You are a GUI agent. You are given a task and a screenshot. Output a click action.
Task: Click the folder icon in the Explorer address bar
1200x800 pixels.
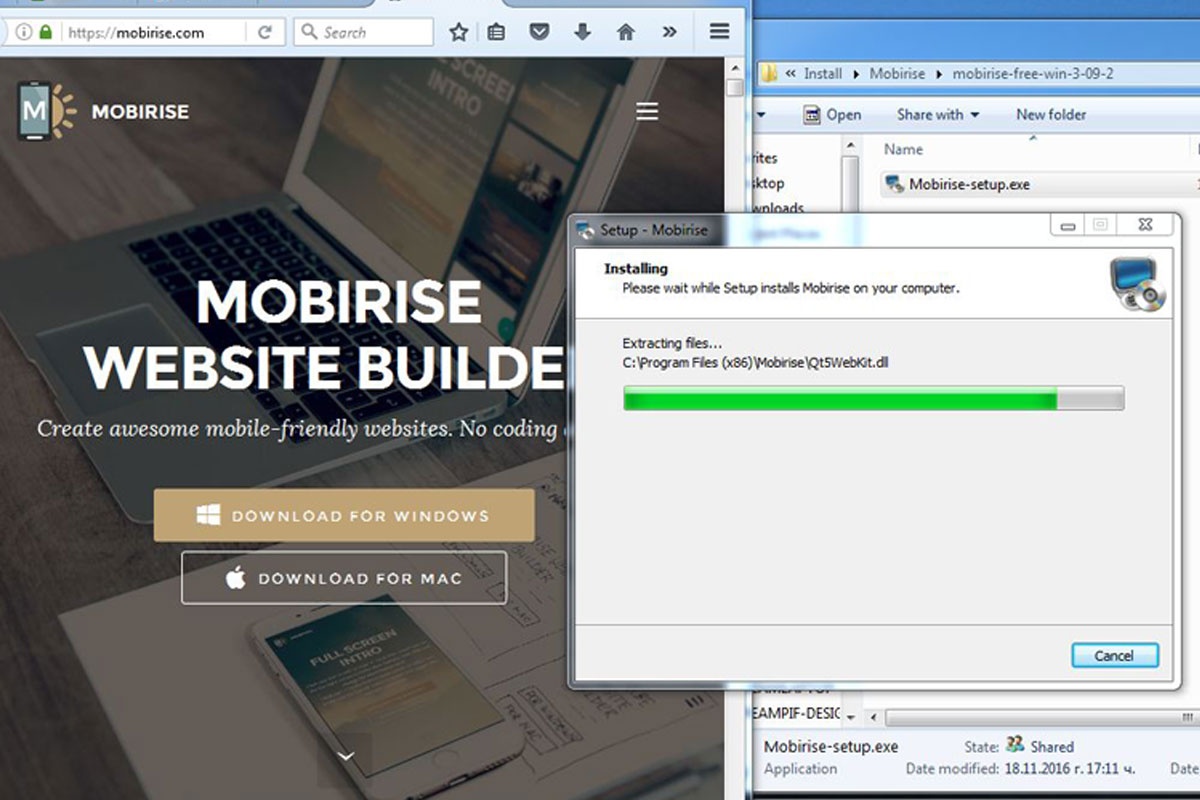pos(769,73)
